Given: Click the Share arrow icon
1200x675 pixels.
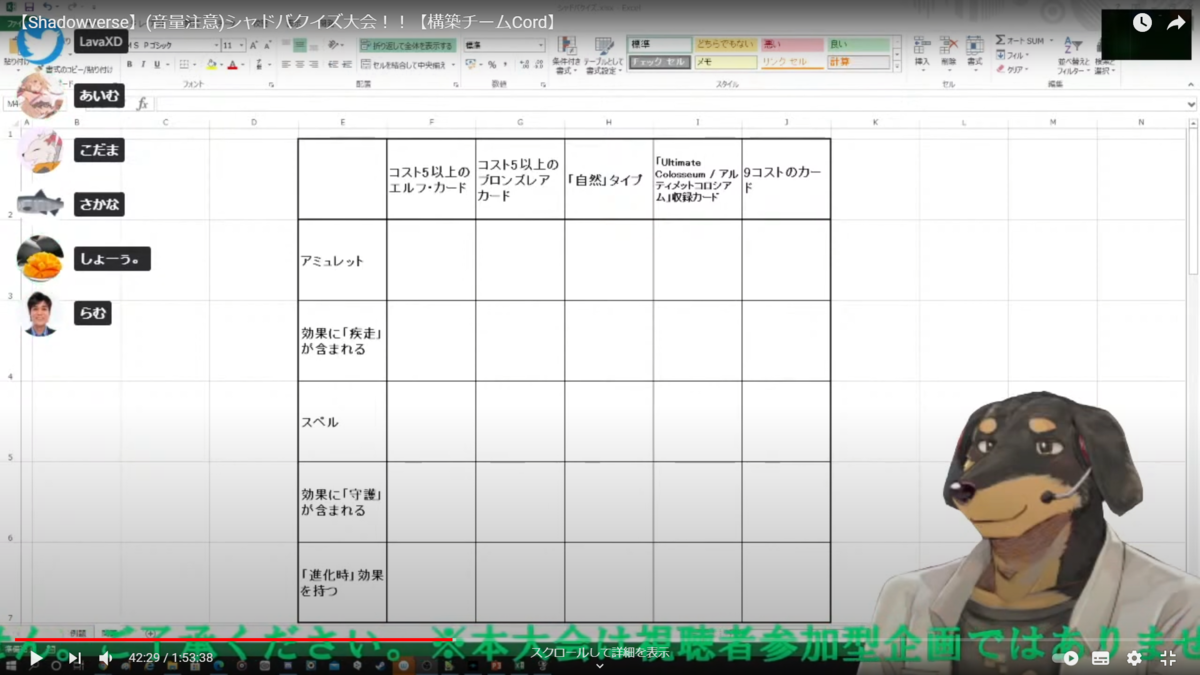Looking at the screenshot, I should click(x=1176, y=22).
